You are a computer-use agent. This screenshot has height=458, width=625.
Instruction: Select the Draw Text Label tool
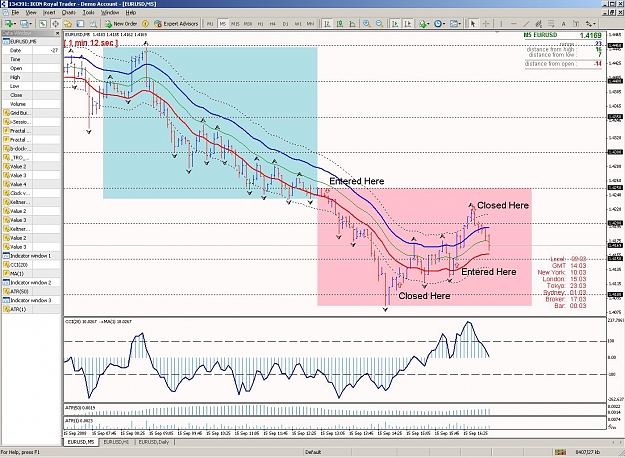tap(576, 24)
